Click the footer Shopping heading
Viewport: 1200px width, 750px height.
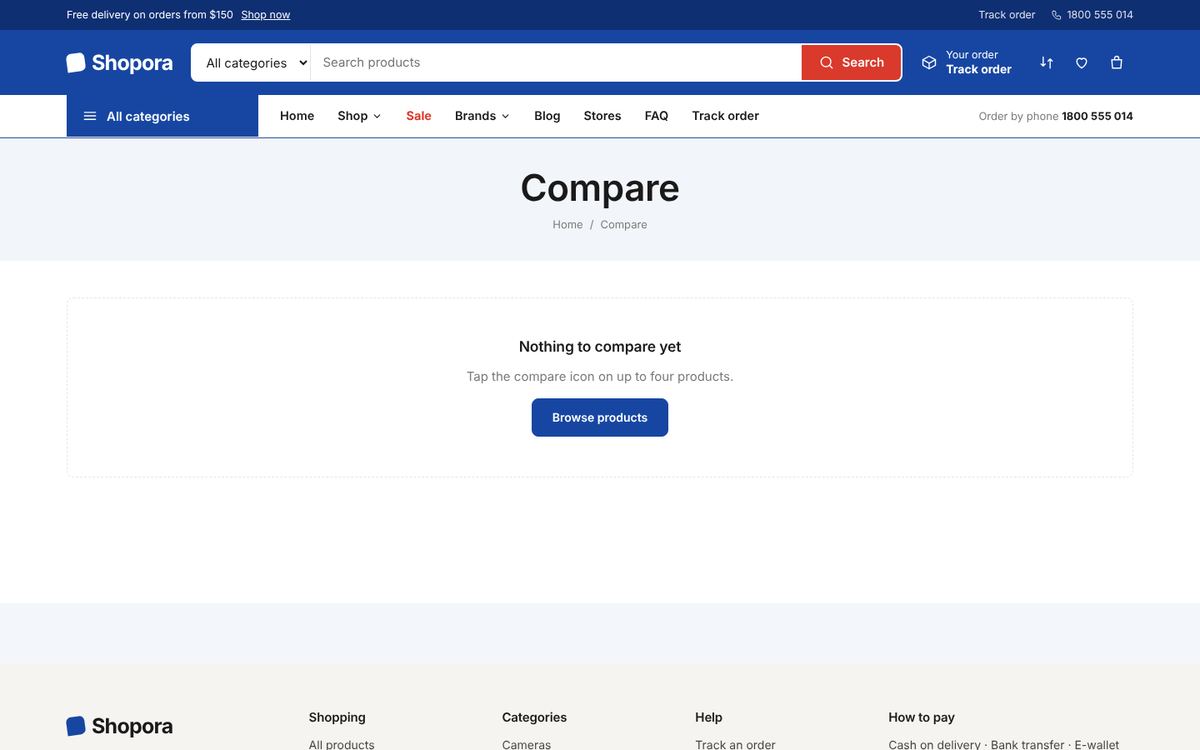(337, 717)
